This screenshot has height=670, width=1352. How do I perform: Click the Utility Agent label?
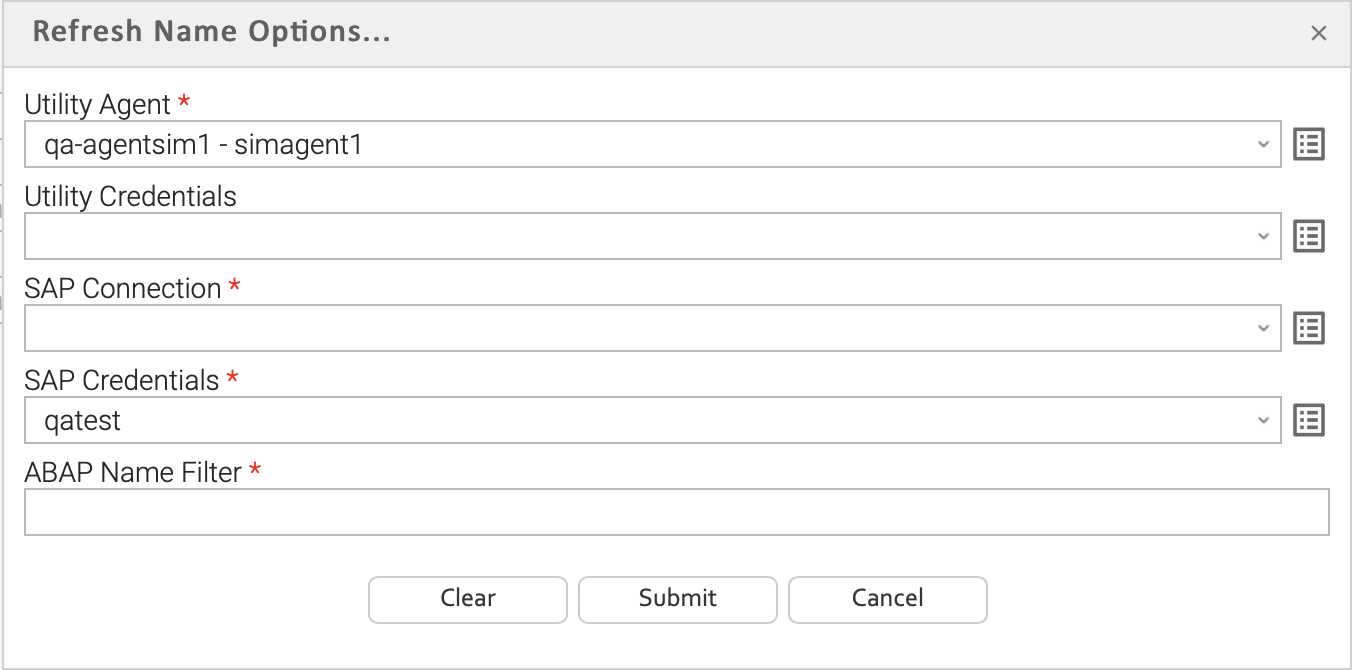point(98,104)
